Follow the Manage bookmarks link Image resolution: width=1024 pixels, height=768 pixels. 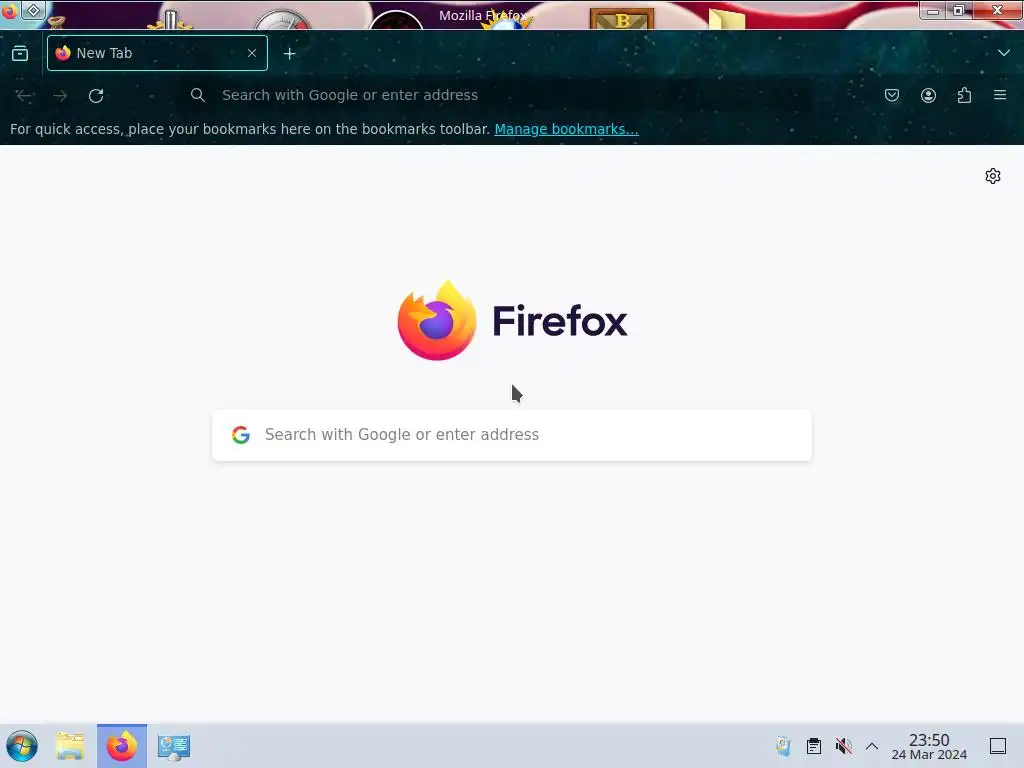click(566, 129)
